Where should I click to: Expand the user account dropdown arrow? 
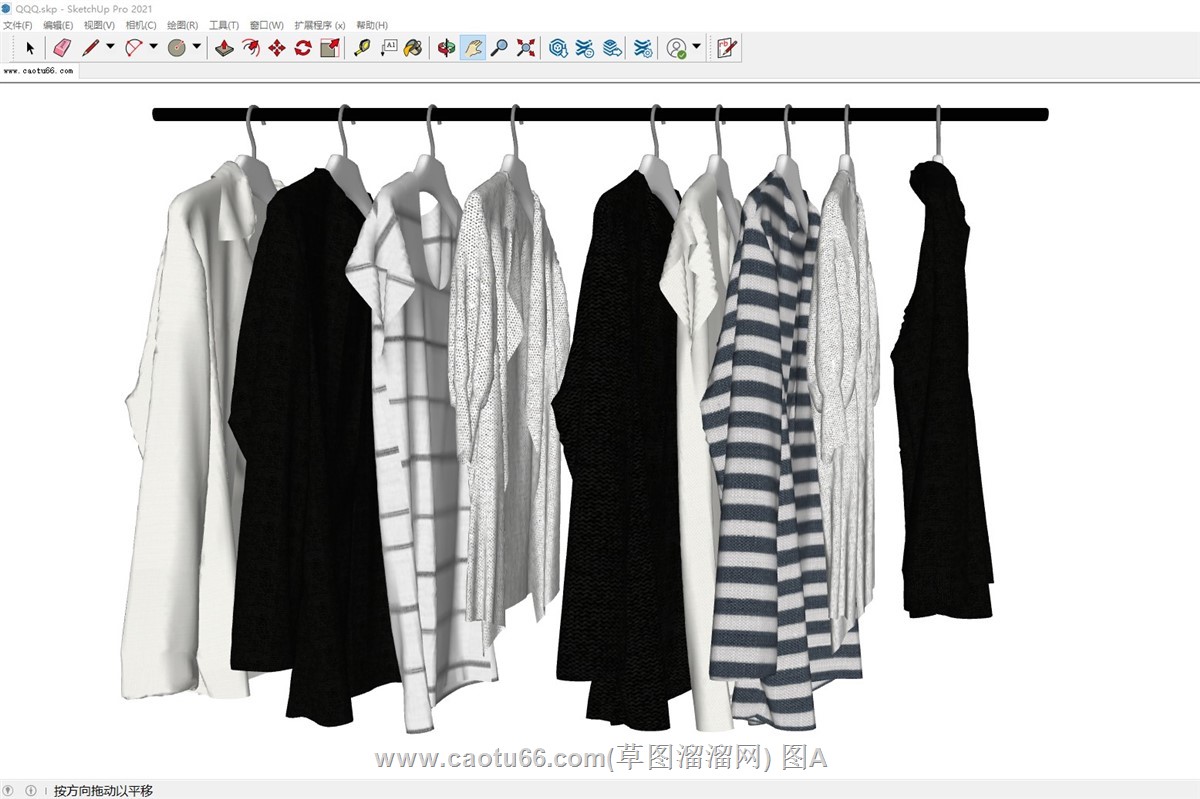coord(696,46)
